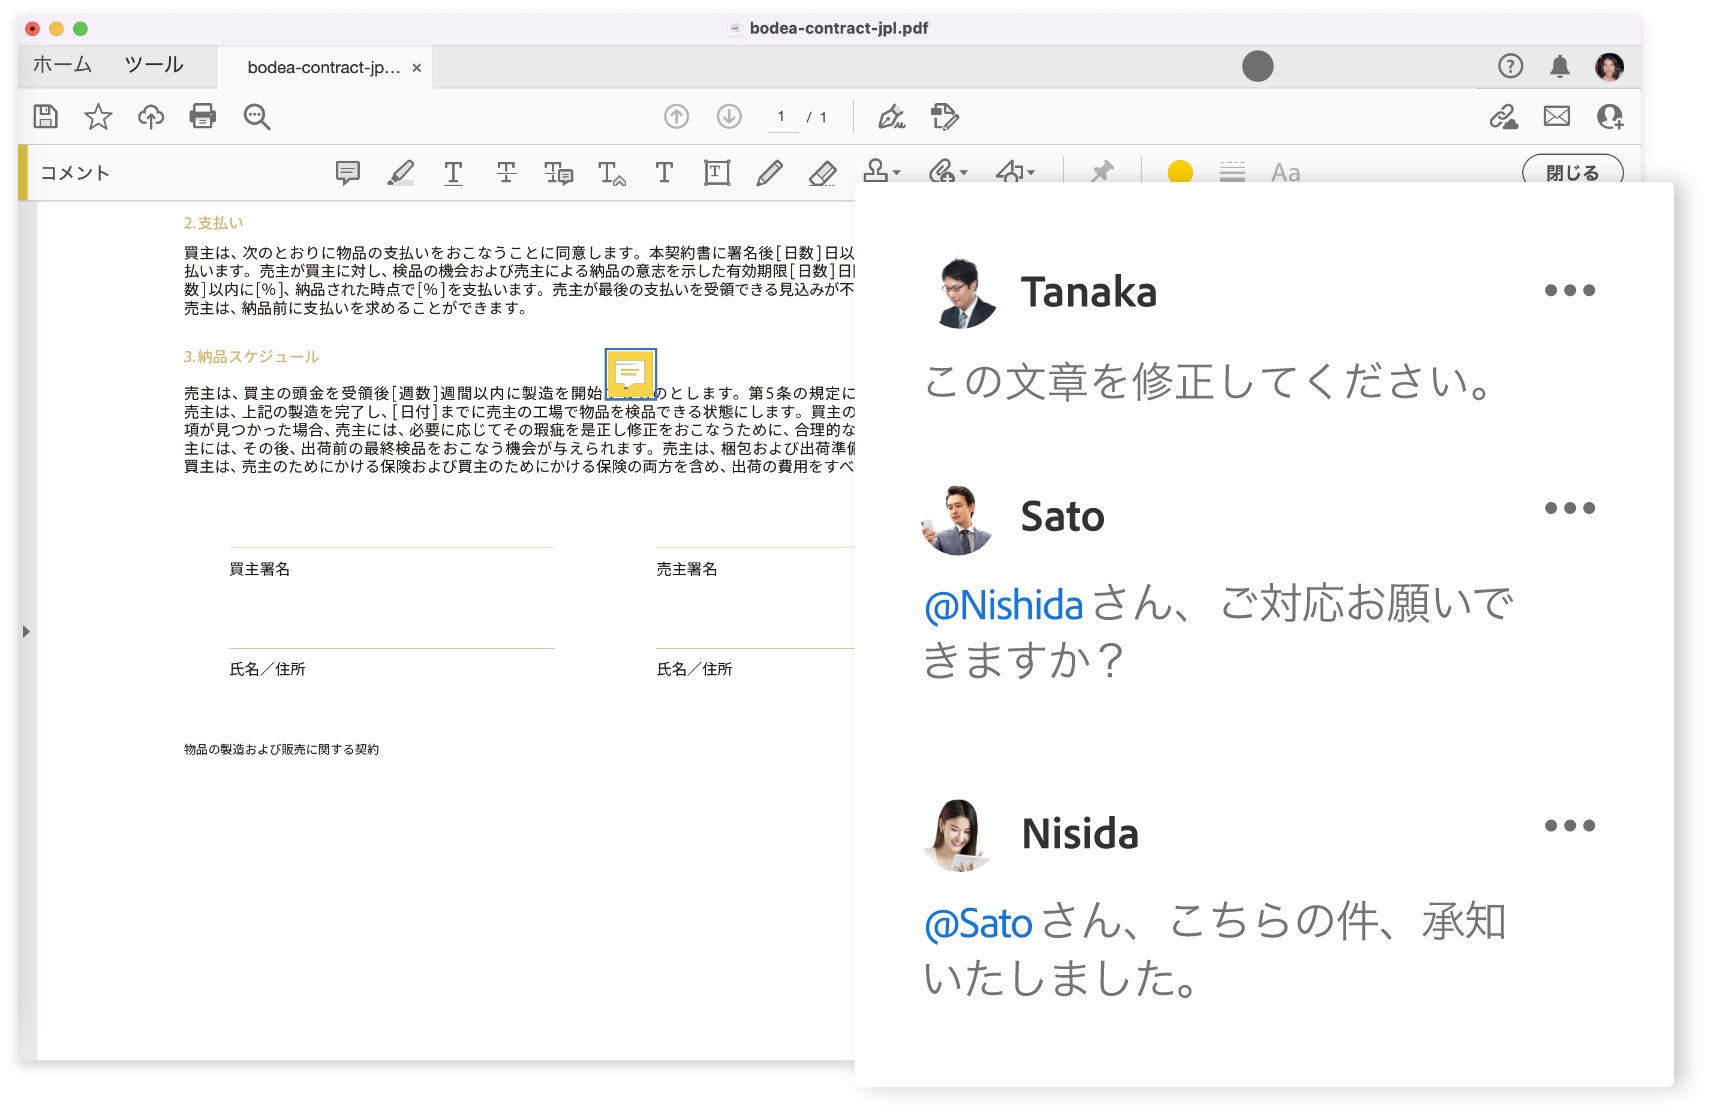Click Nisida's profile picture
Image resolution: width=1714 pixels, height=1118 pixels.
pos(958,836)
